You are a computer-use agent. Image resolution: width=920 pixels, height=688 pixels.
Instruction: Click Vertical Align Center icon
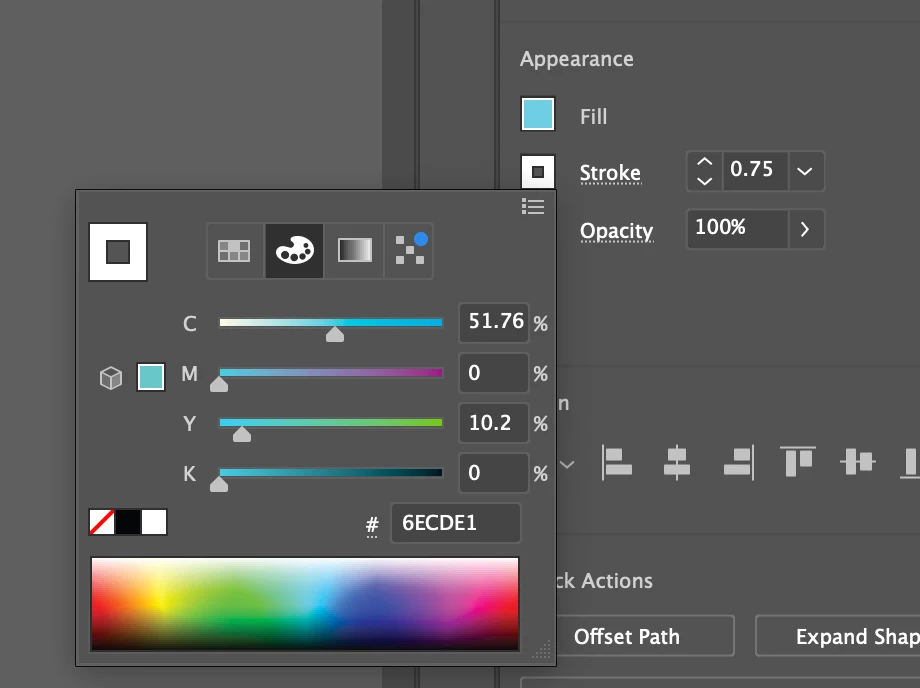point(858,462)
